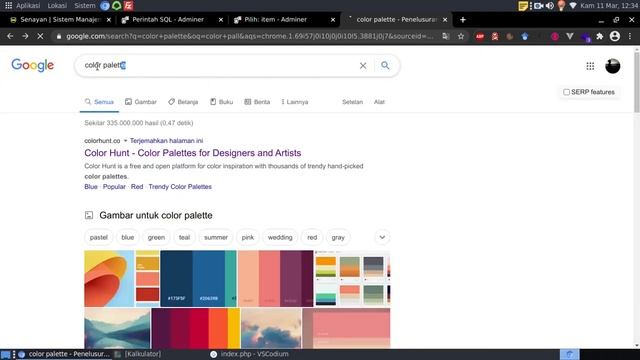Open colorhunt.co result dropdown arrow
The width and height of the screenshot is (640, 360).
tap(125, 140)
